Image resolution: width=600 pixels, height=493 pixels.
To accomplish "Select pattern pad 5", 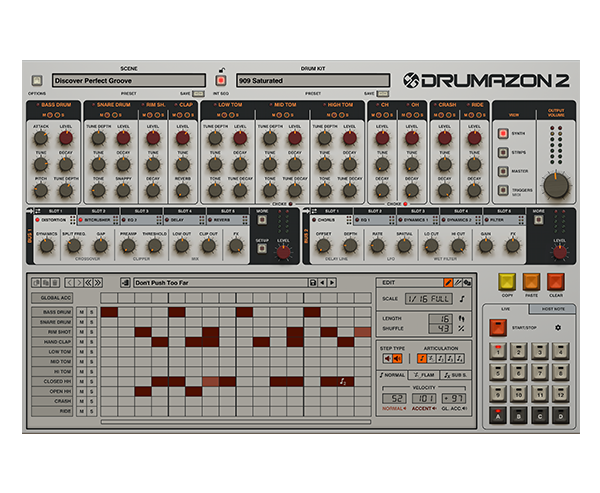I will pyautogui.click(x=498, y=372).
